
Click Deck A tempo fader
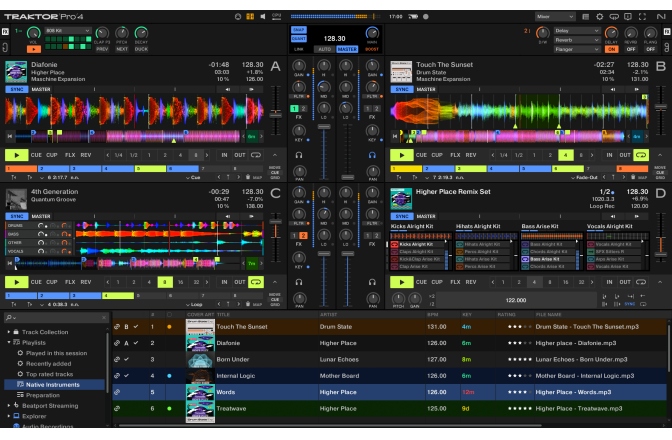(275, 115)
